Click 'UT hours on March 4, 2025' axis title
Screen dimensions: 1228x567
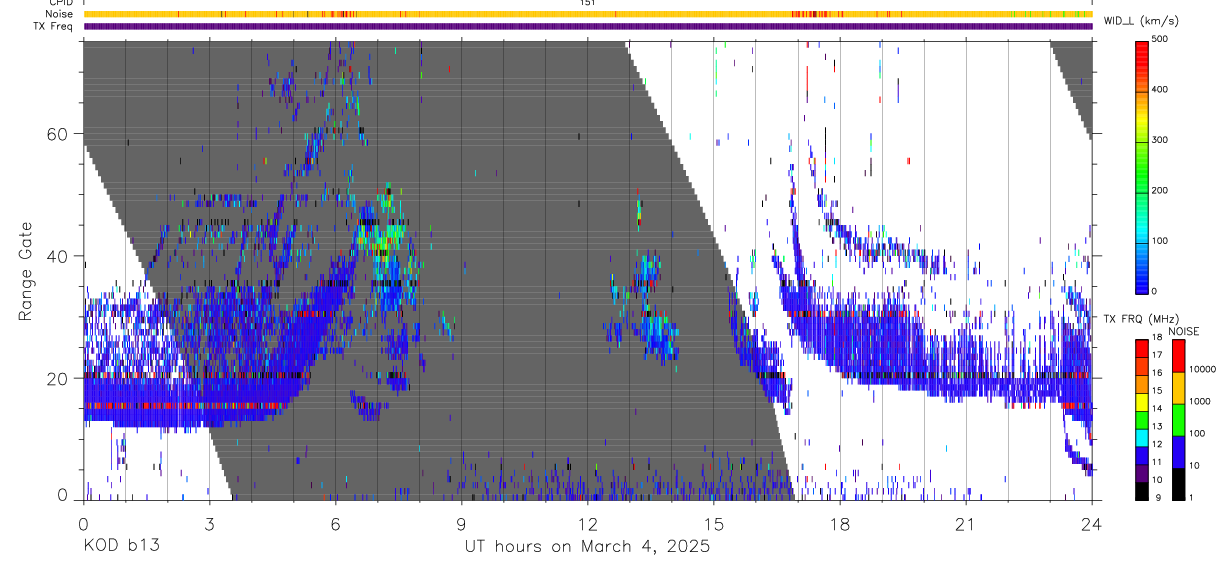coord(587,547)
